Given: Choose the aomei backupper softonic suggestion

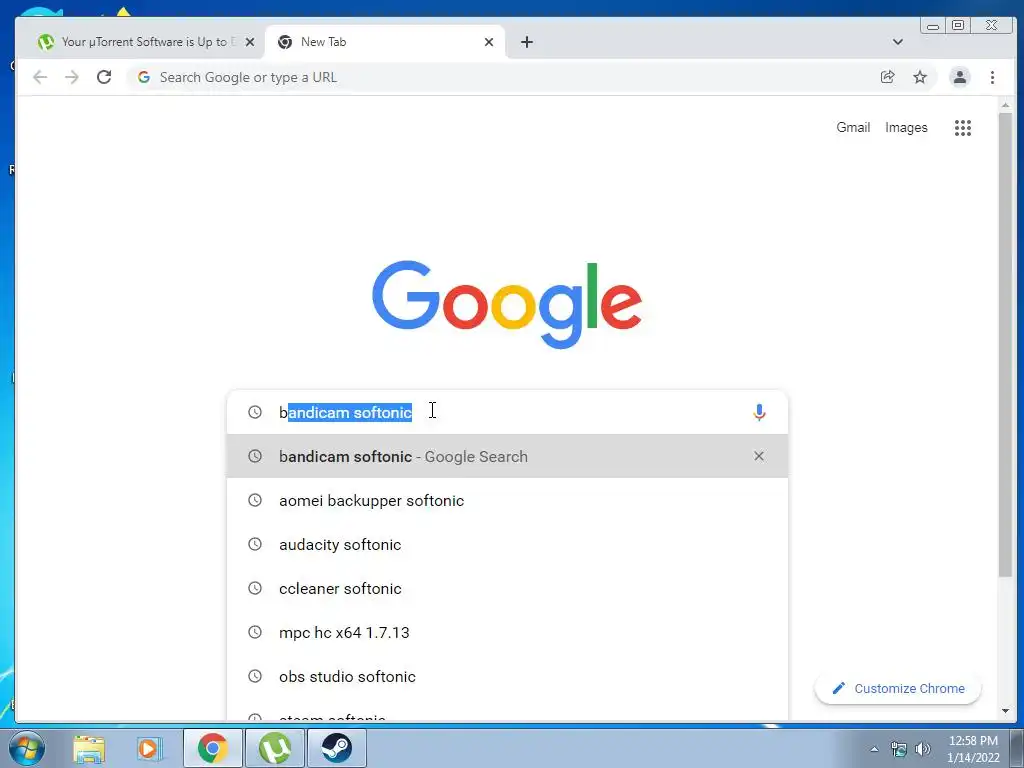Looking at the screenshot, I should coord(507,500).
